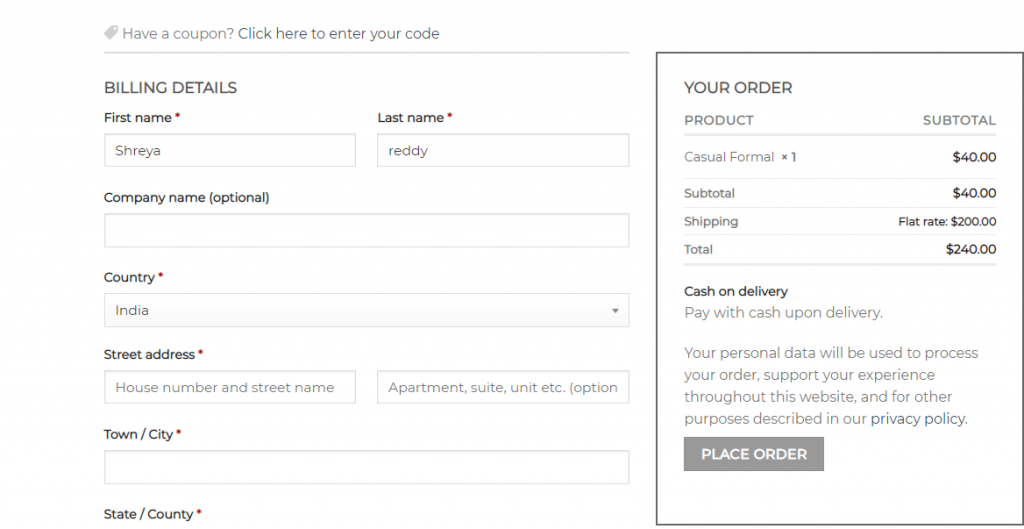Submit with the PLACE ORDER button
The height and width of the screenshot is (529, 1024).
tap(754, 454)
